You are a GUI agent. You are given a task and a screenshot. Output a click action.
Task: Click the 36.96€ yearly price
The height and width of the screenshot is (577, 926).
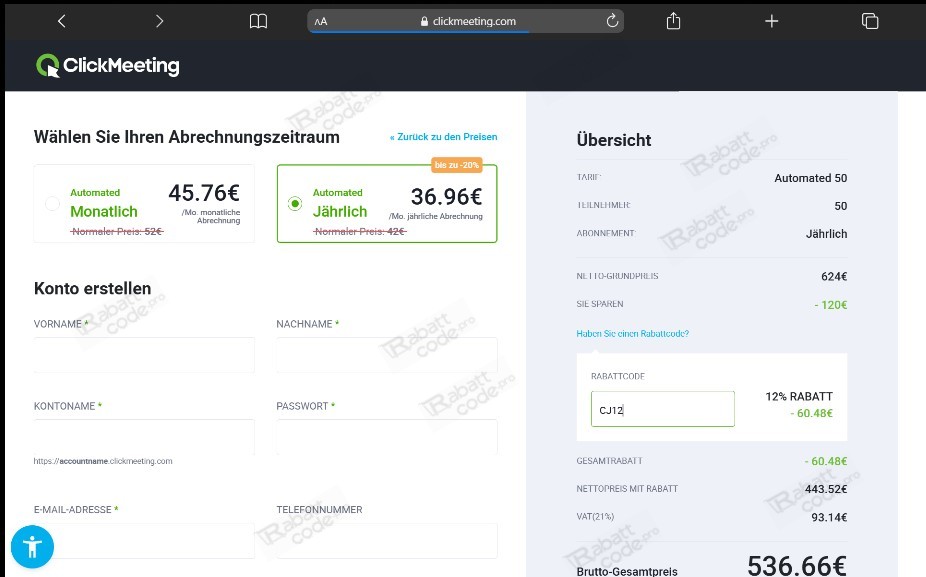pyautogui.click(x=446, y=197)
